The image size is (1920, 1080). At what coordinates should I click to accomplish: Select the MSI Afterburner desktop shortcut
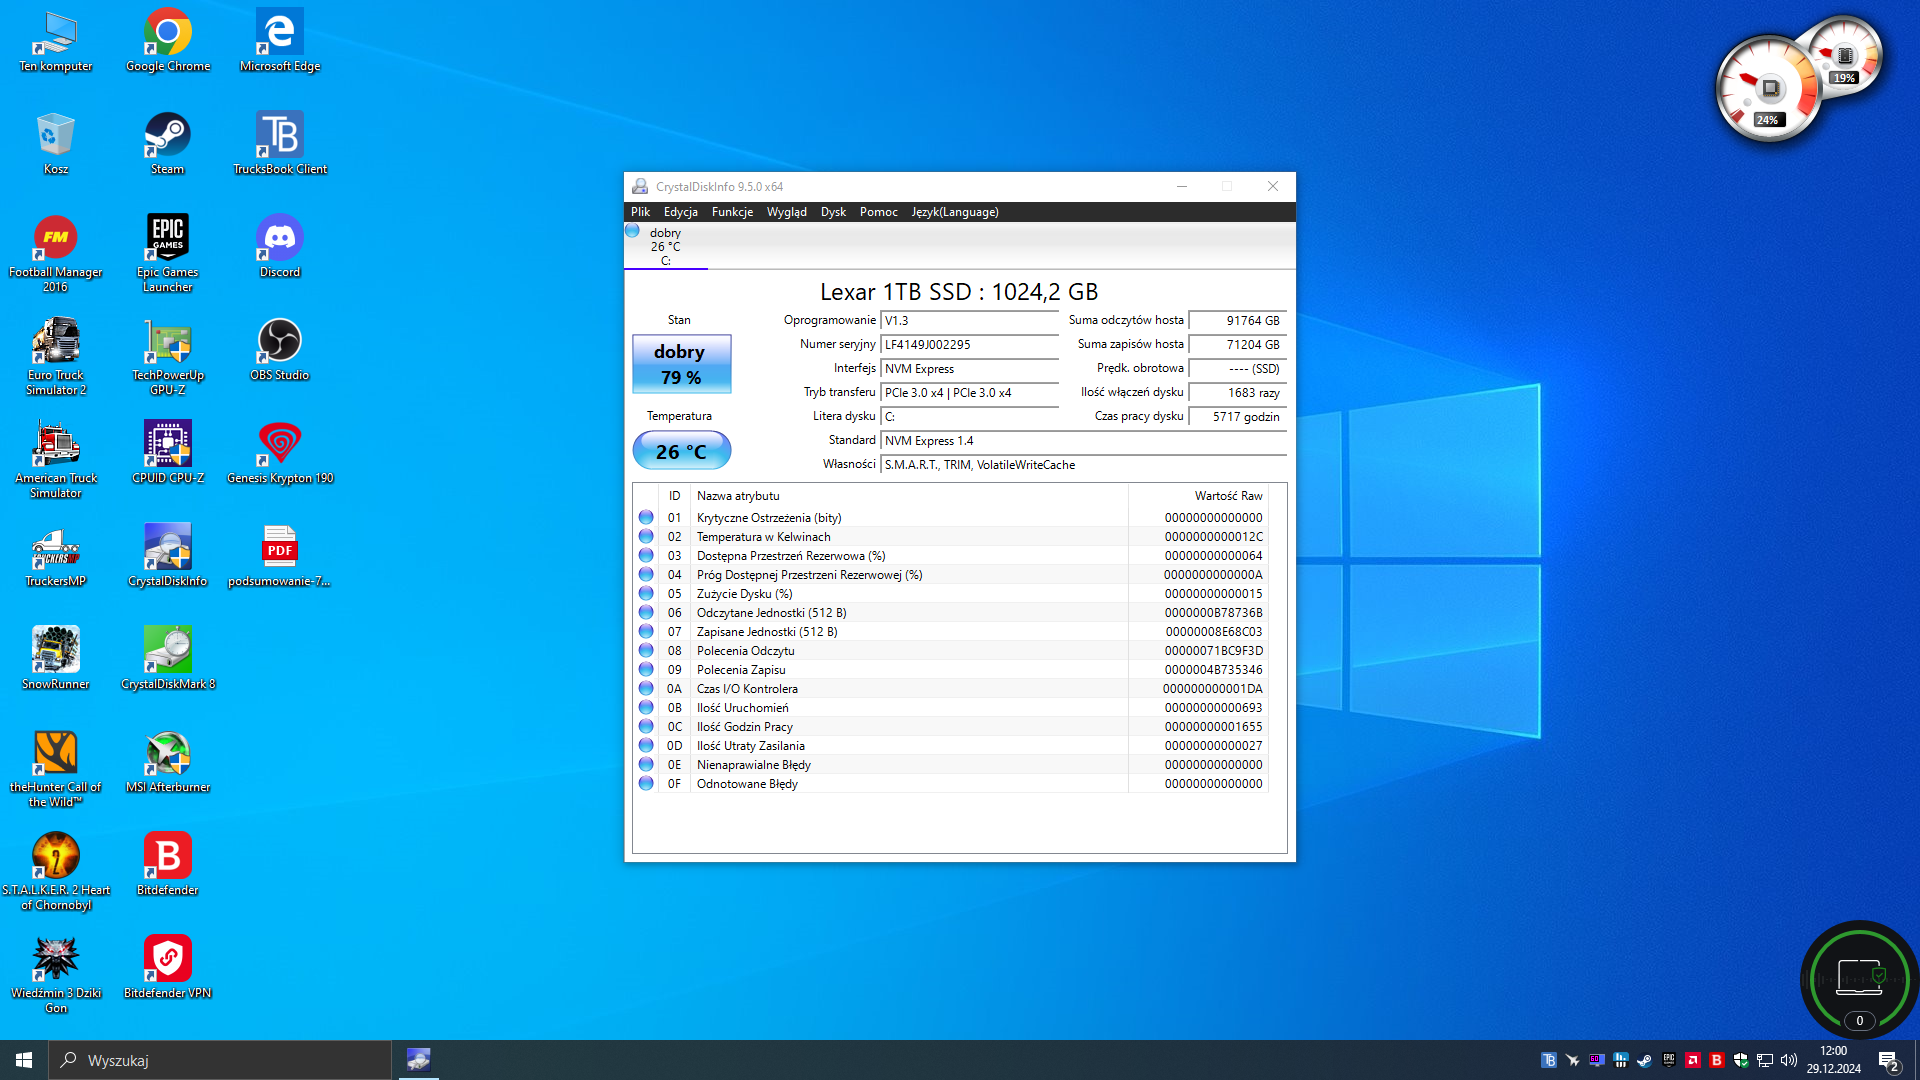point(168,763)
